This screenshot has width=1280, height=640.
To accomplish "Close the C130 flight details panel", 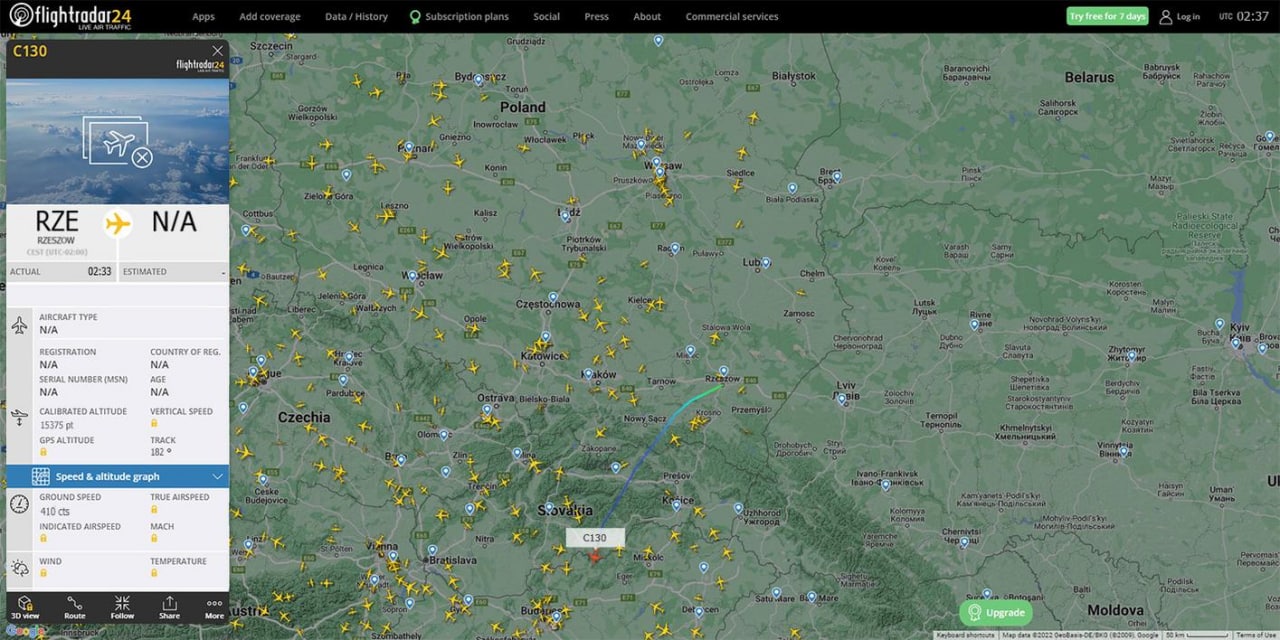I will point(217,51).
